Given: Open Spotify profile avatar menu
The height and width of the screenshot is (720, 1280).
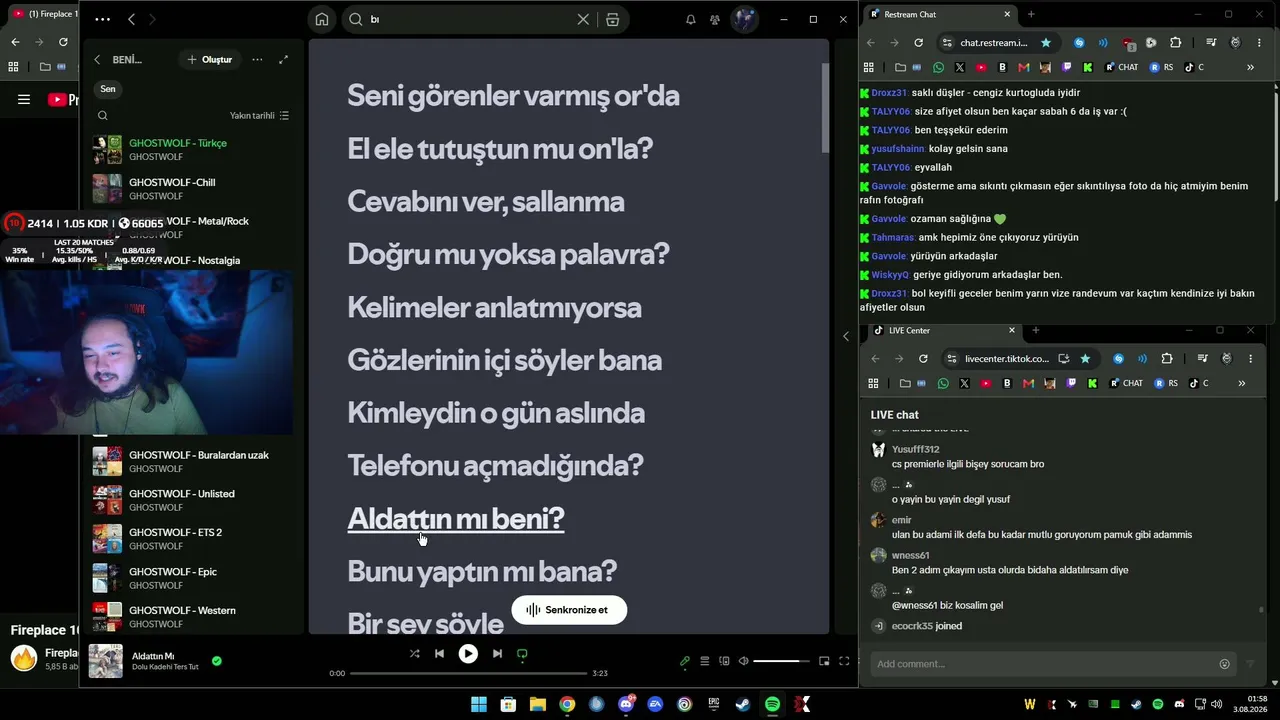Looking at the screenshot, I should [x=744, y=19].
